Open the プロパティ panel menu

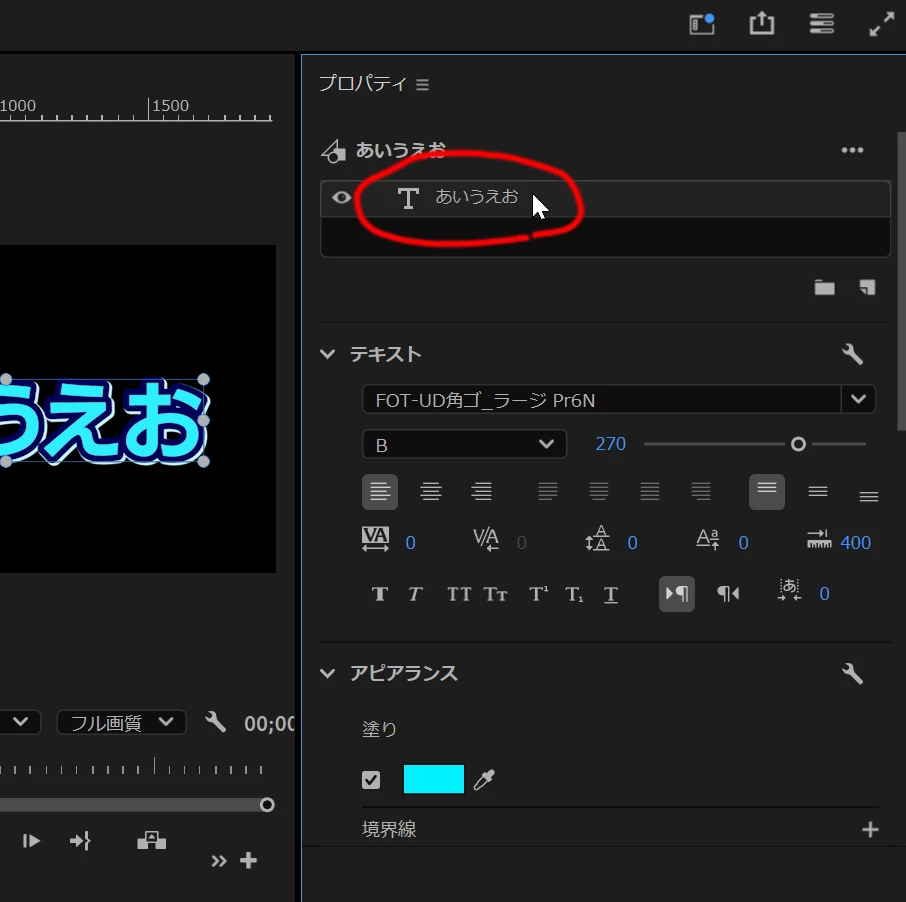[x=422, y=85]
